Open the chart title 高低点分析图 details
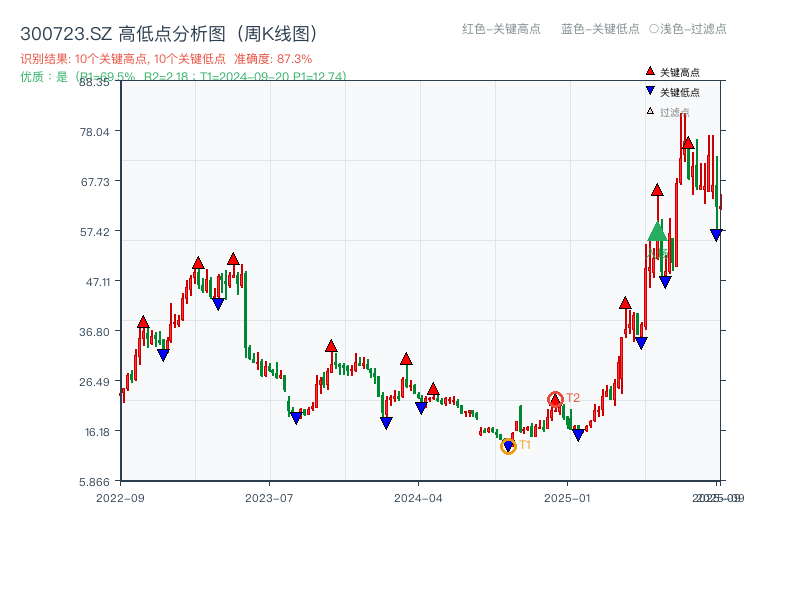Viewport: 800px width, 600px height. (x=167, y=31)
